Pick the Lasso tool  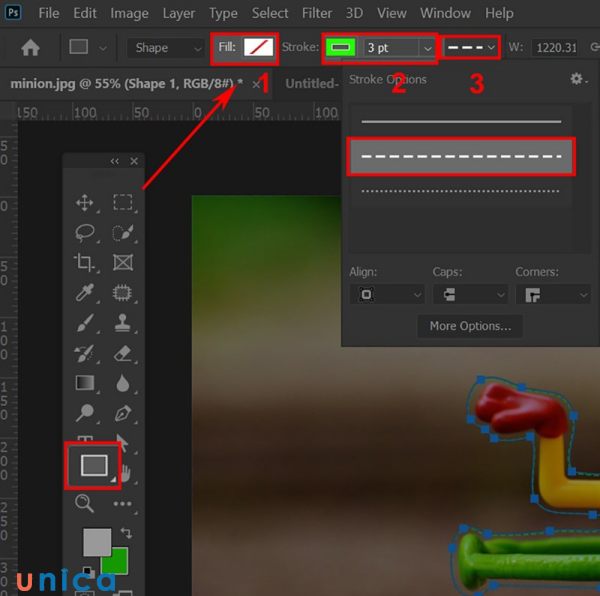85,233
